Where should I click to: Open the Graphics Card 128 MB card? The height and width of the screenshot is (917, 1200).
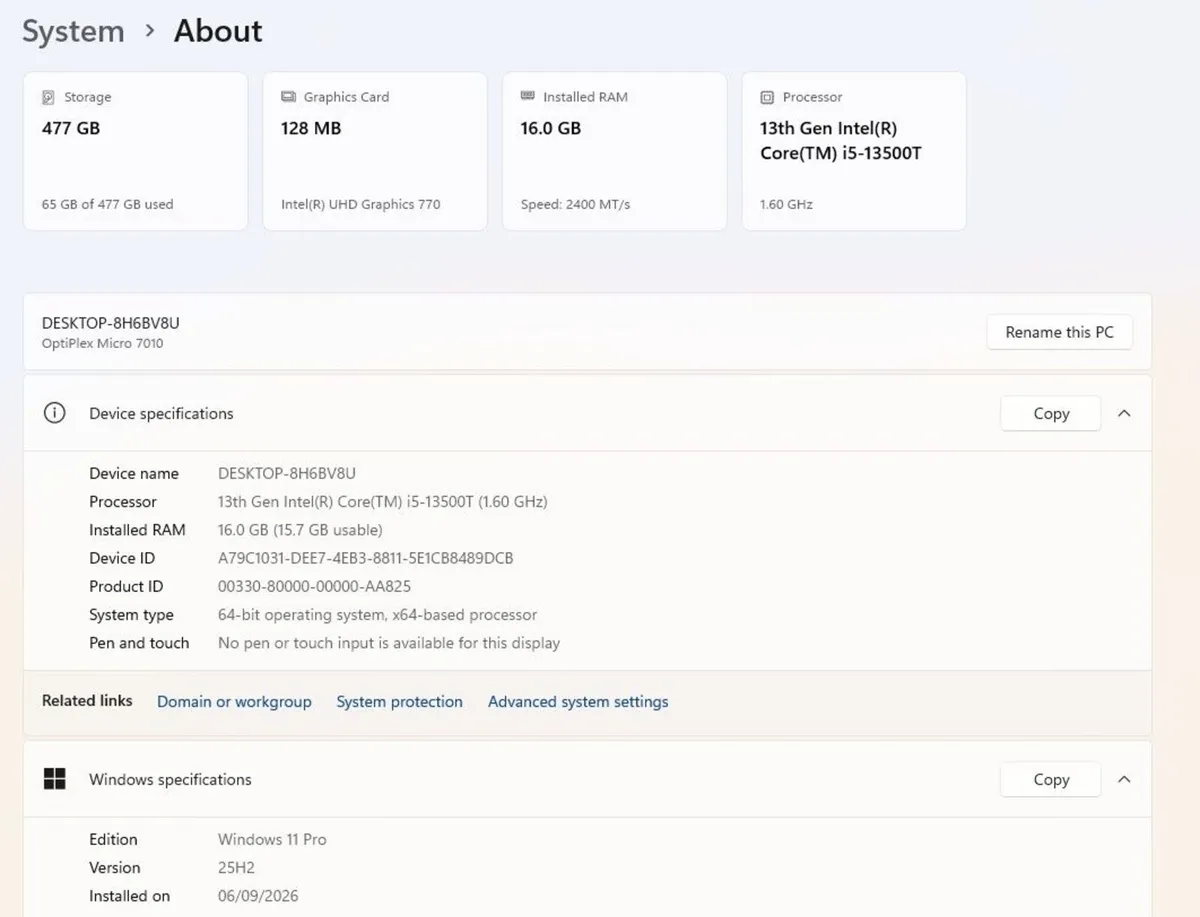coord(375,151)
